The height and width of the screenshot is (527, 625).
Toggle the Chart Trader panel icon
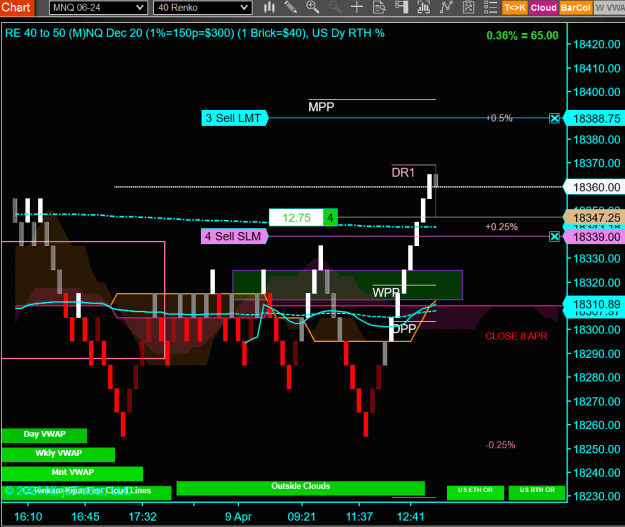point(401,7)
